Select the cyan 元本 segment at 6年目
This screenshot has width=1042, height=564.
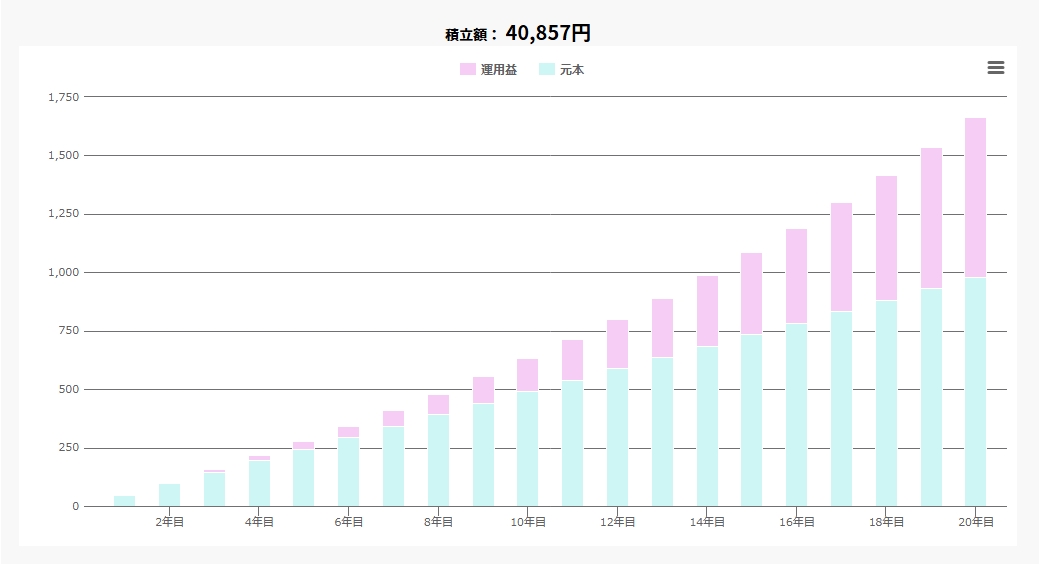pos(348,471)
